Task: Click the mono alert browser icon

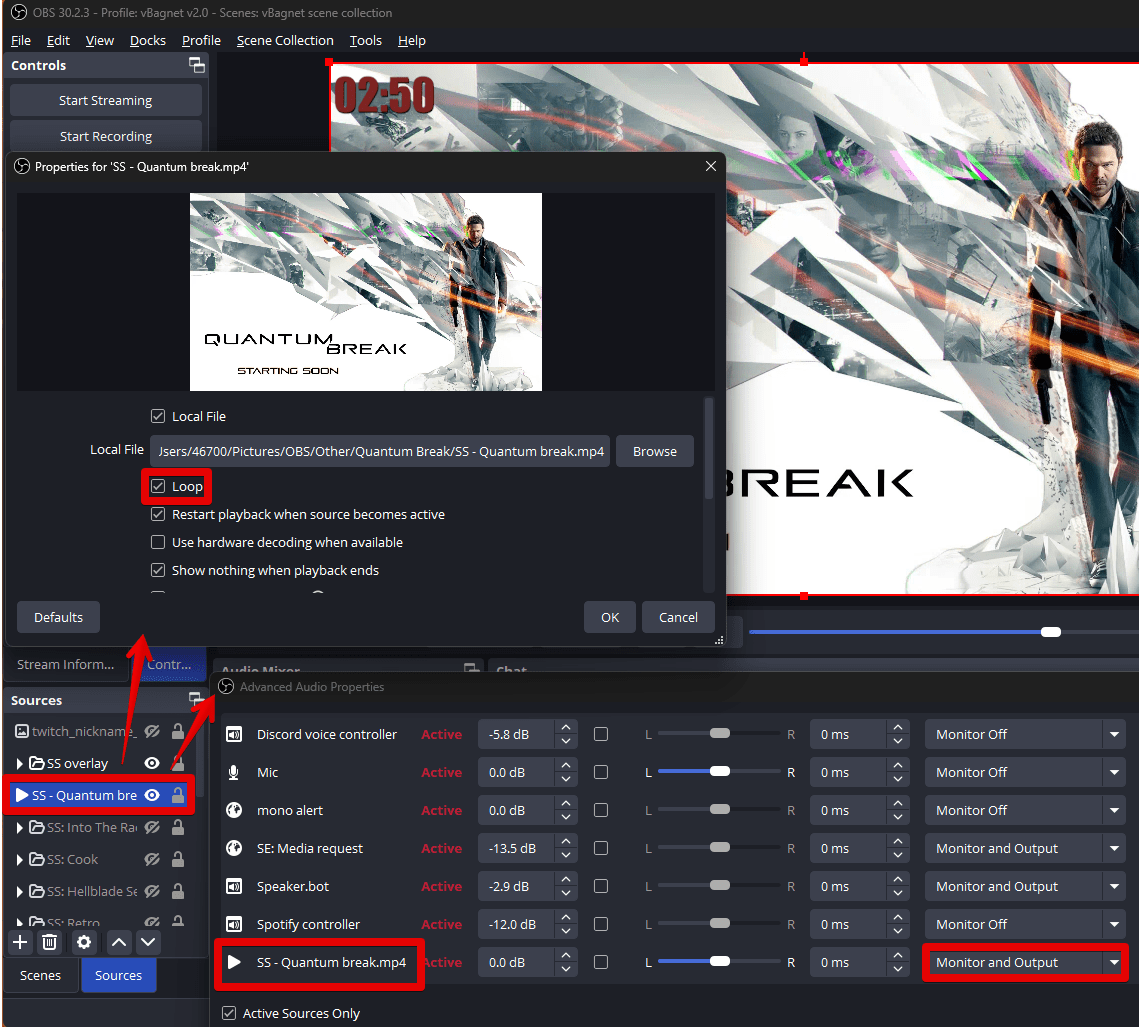Action: click(234, 810)
